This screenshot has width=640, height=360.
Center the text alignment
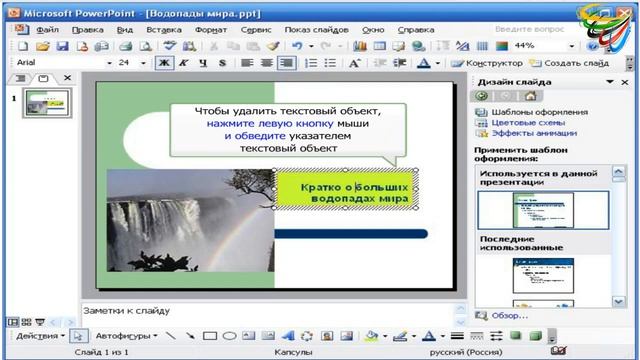267,63
